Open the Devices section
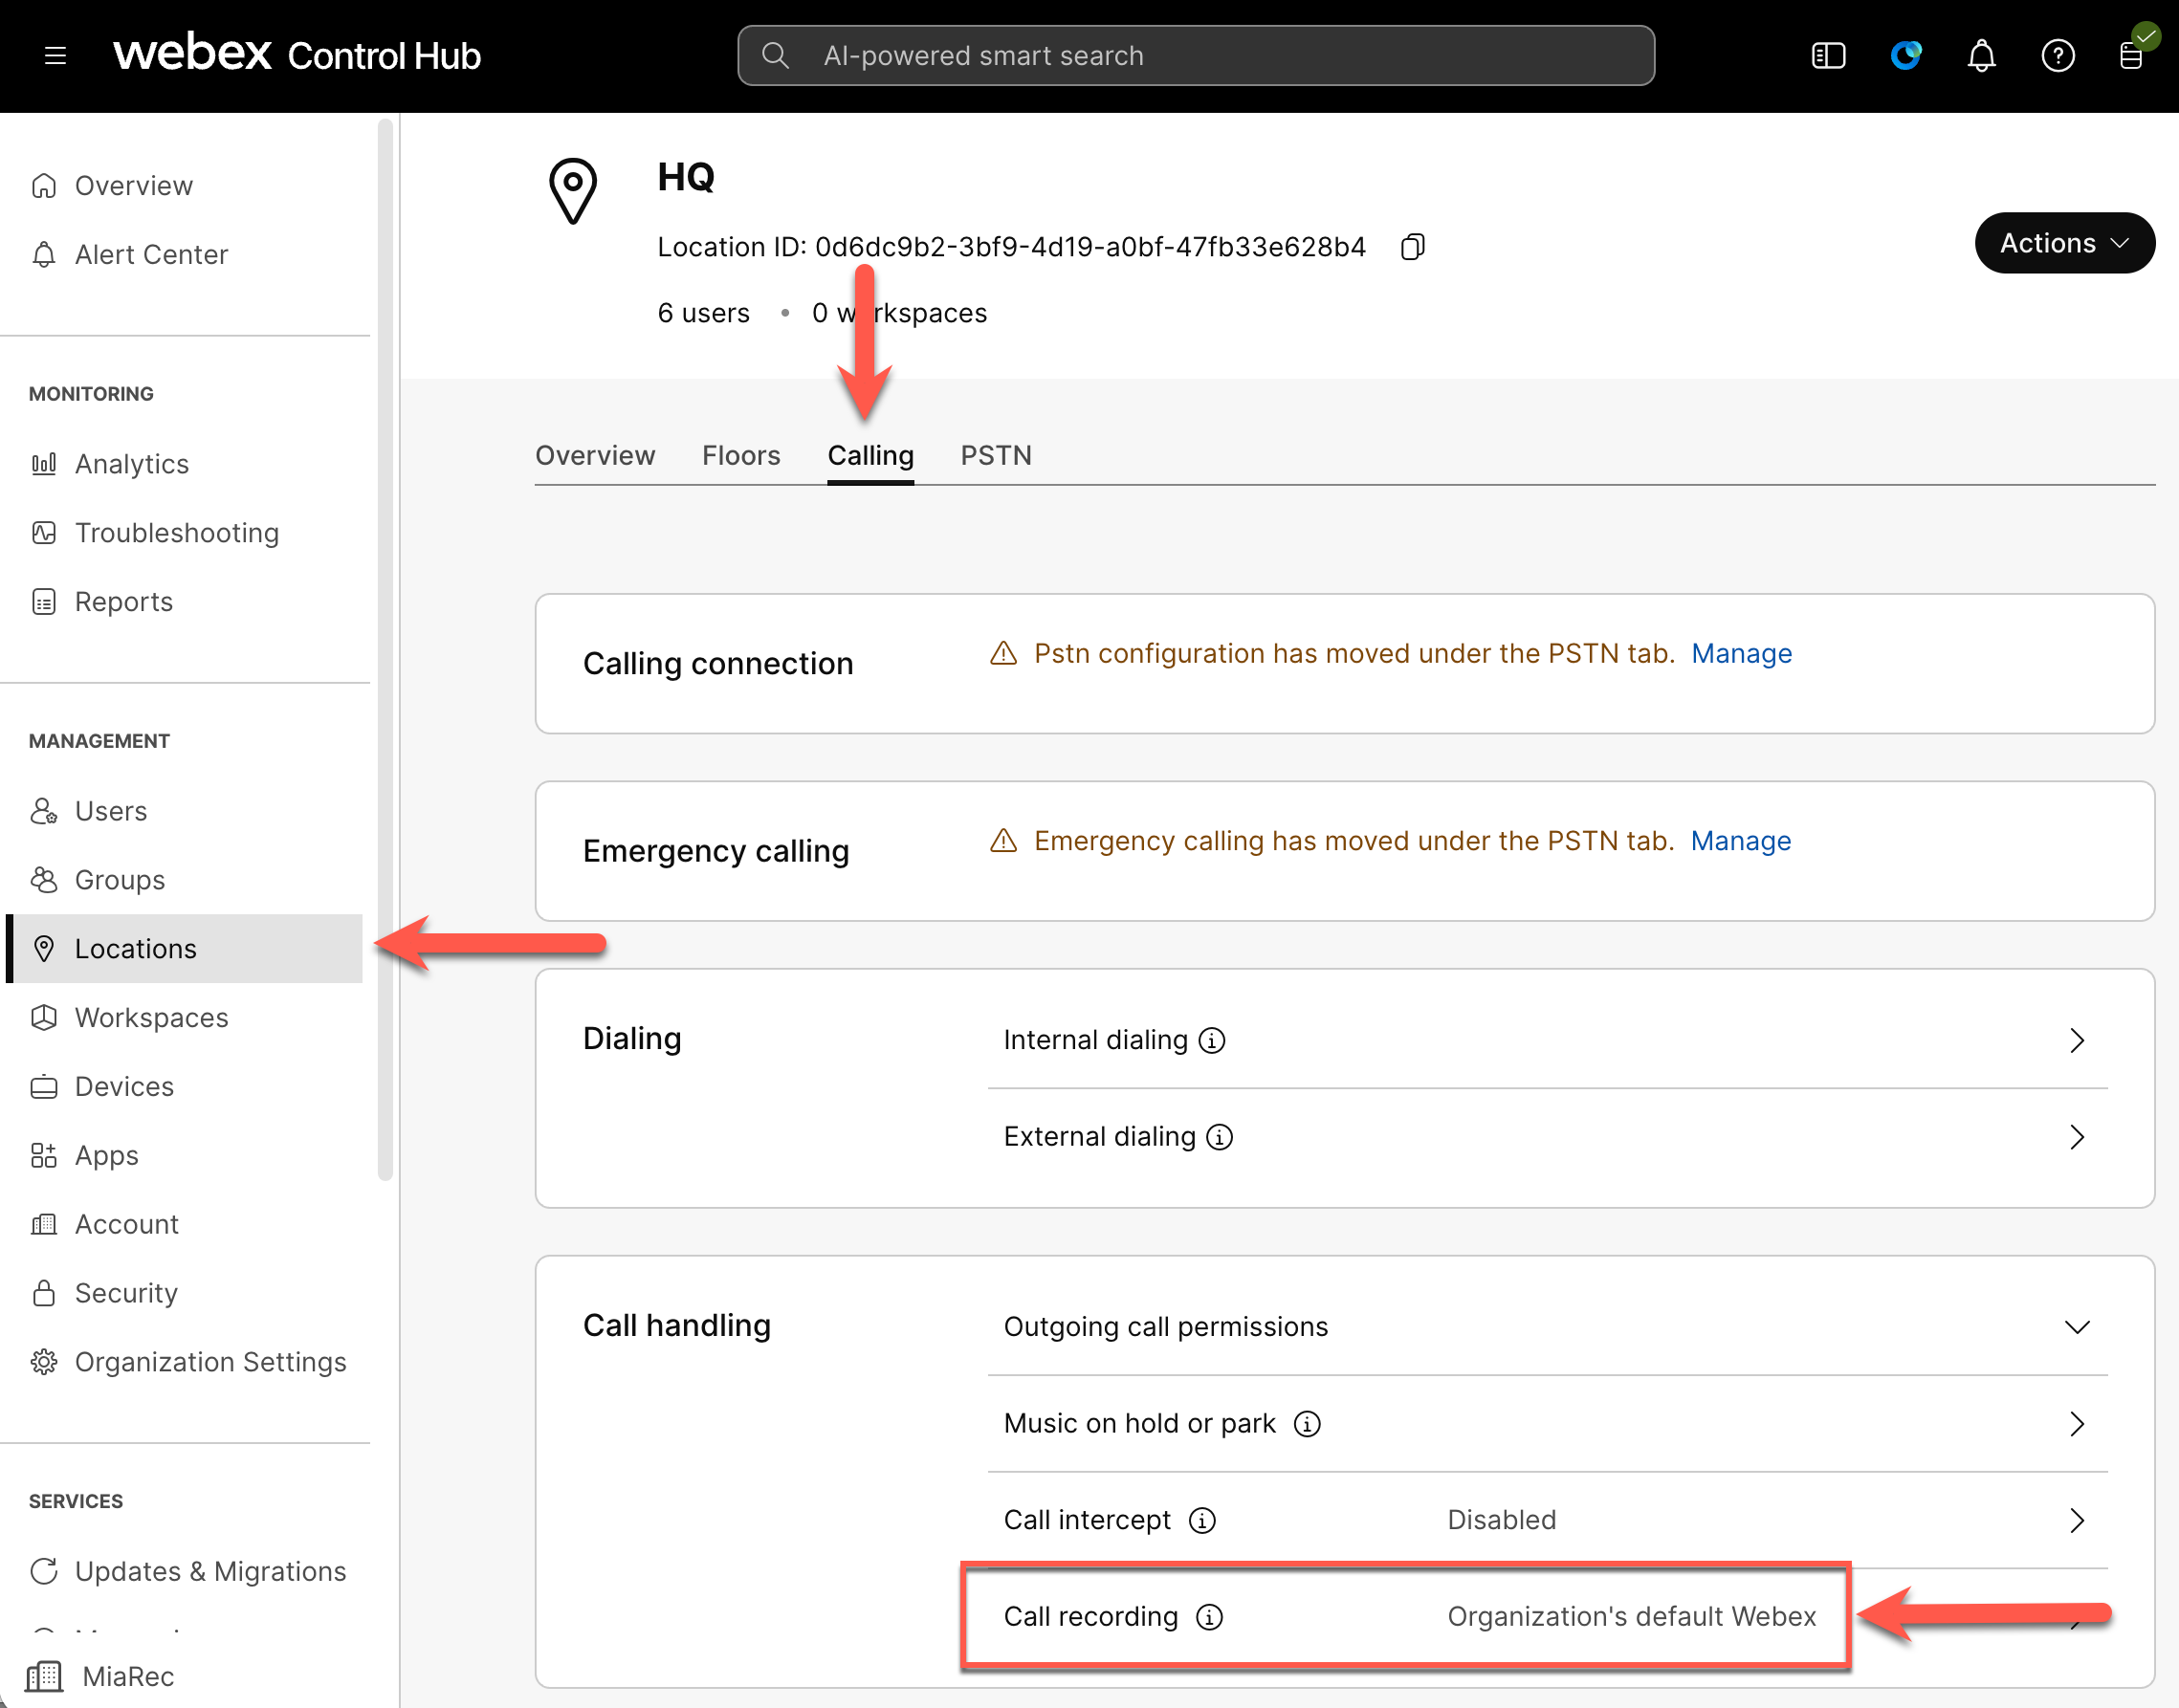 [x=123, y=1086]
